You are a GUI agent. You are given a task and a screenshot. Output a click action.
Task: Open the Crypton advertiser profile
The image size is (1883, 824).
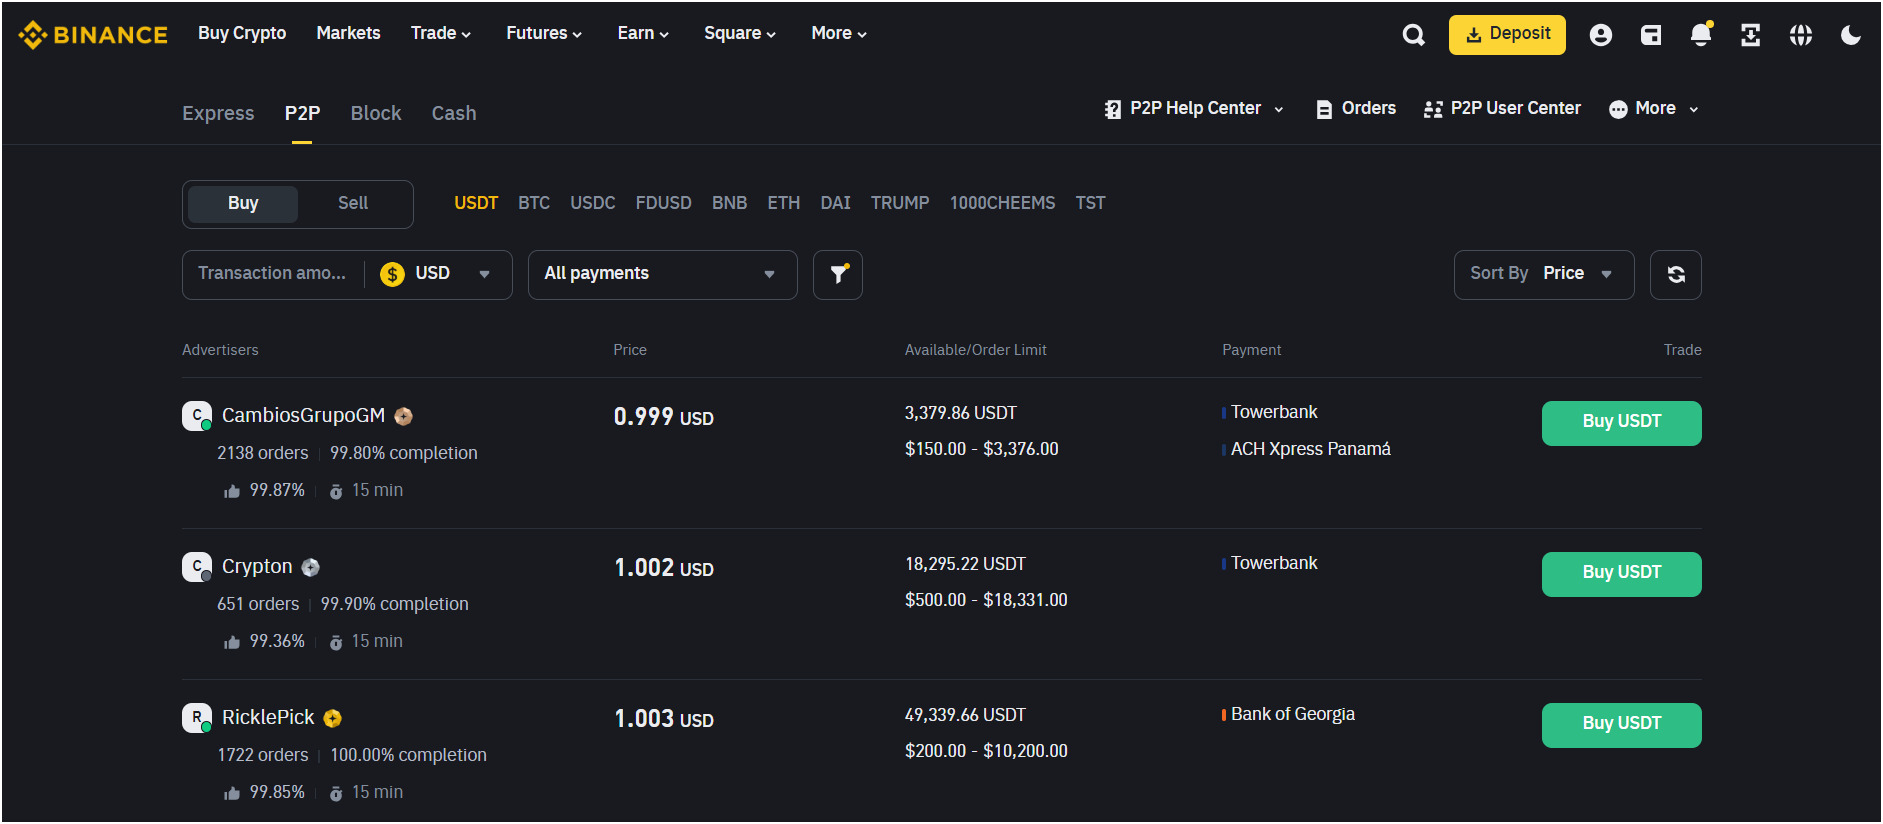click(x=257, y=567)
